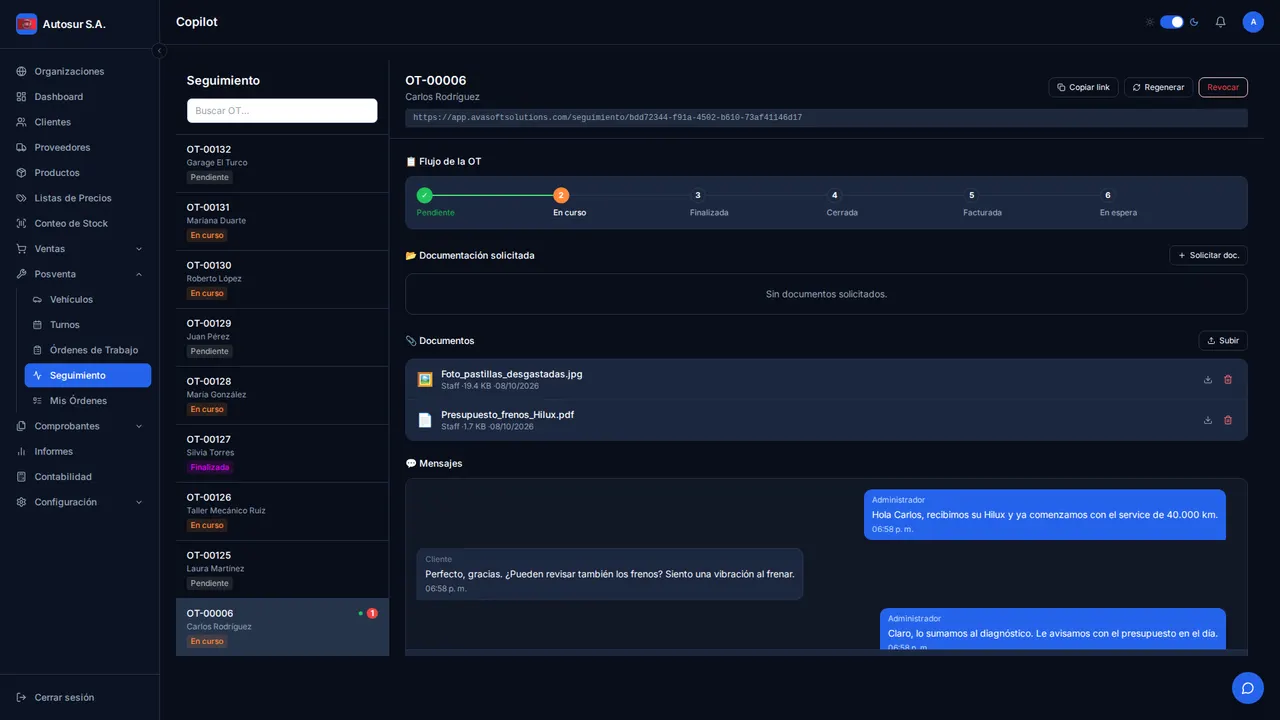Navigate to Conteo de Stock
This screenshot has height=720, width=1280.
[80, 223]
